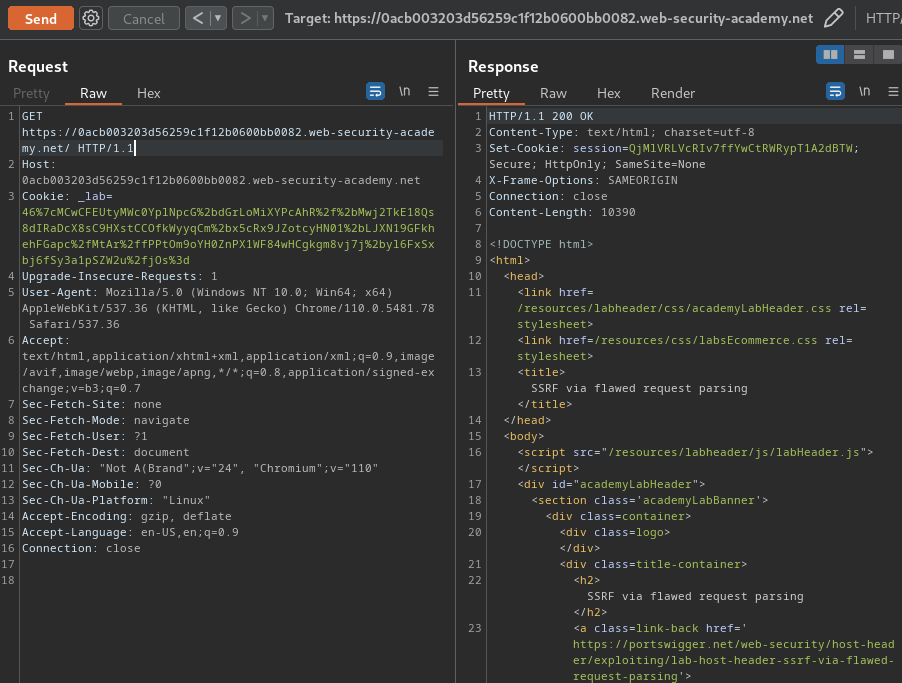Click the orange Send button
The image size is (902, 683).
(x=41, y=18)
